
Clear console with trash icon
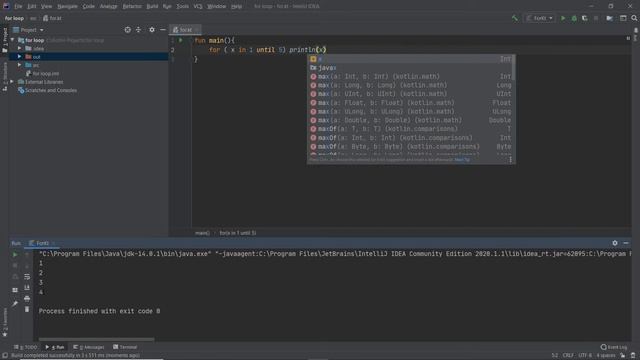[x=27, y=309]
